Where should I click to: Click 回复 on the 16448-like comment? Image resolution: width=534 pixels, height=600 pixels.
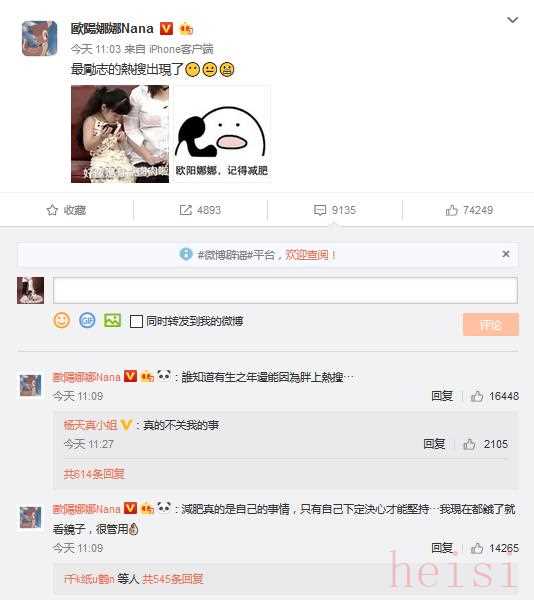tap(442, 396)
